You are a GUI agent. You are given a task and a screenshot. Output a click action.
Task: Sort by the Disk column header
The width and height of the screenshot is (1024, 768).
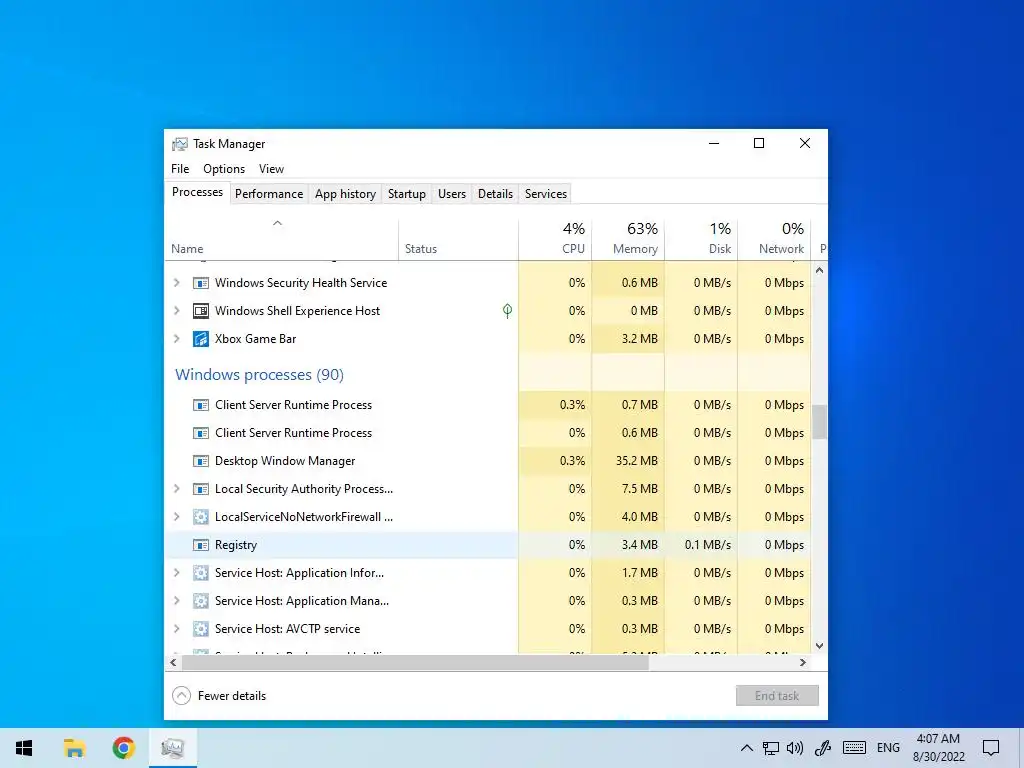[x=701, y=239]
